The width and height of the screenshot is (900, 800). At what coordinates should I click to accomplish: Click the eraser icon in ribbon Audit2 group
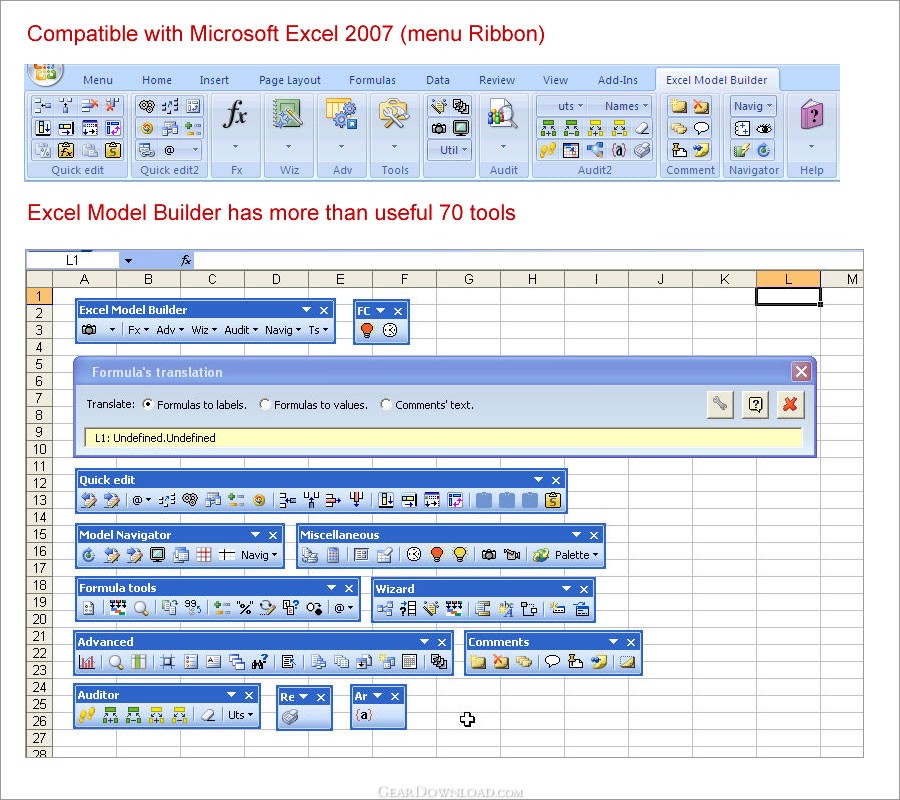click(642, 128)
